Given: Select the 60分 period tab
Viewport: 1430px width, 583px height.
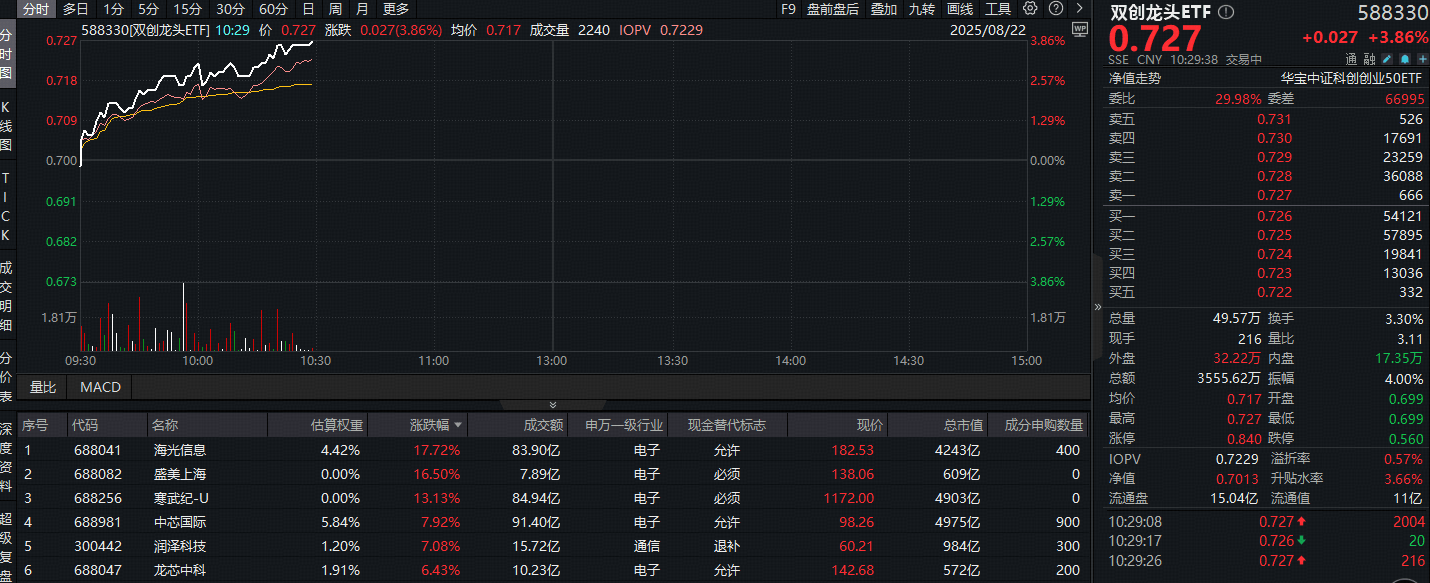Looking at the screenshot, I should click(273, 9).
